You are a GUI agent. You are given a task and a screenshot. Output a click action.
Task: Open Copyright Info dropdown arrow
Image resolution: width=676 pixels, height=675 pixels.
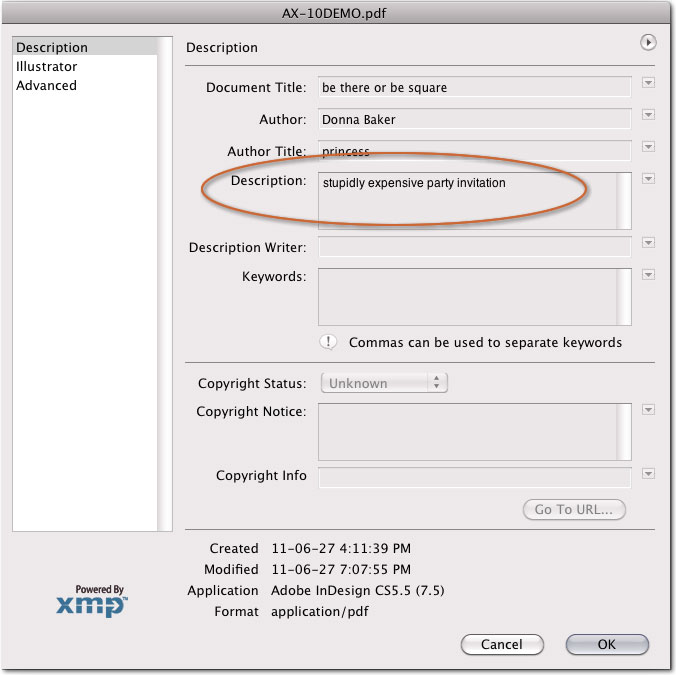[648, 474]
